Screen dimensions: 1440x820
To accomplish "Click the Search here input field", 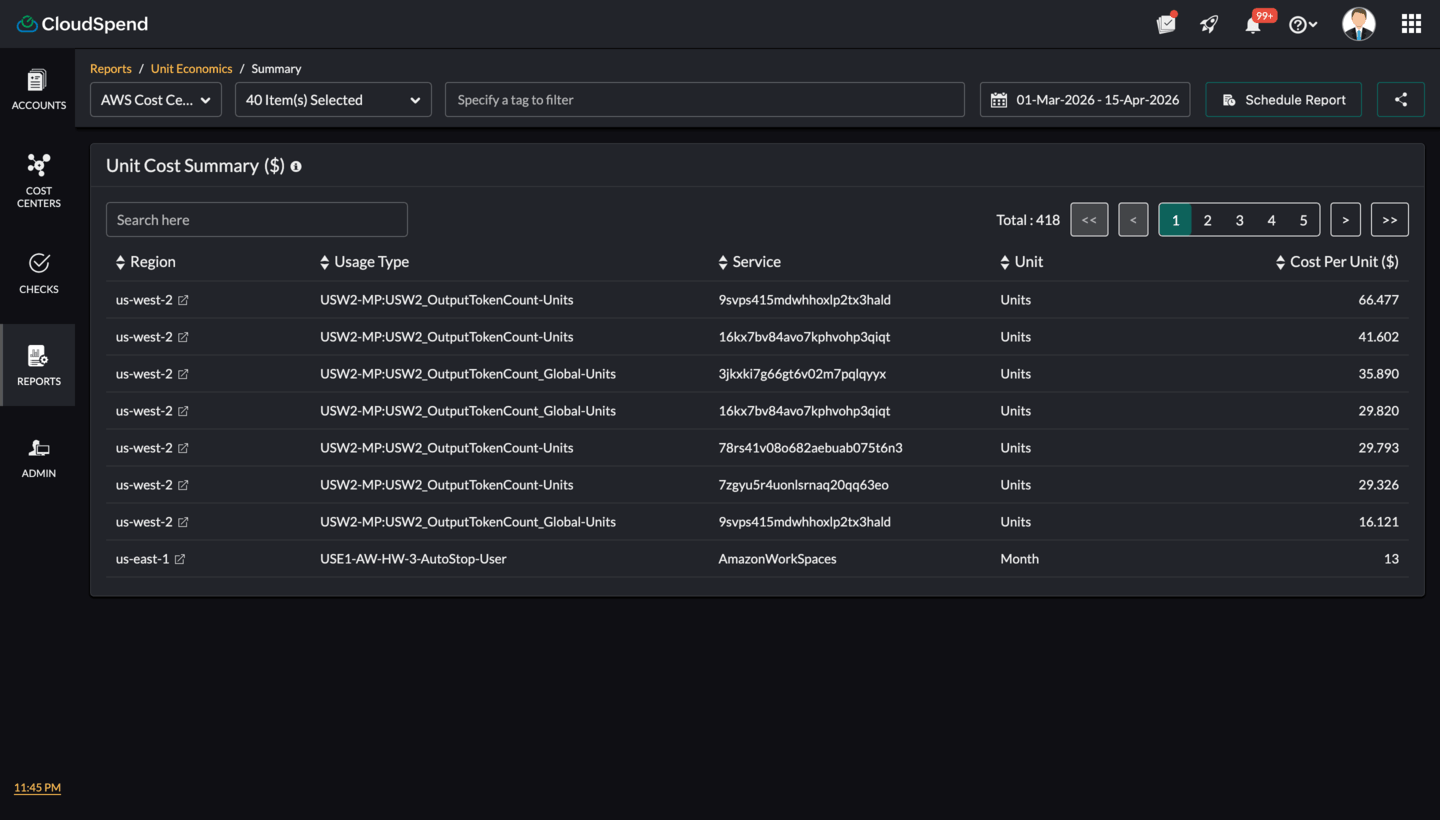I will 257,220.
